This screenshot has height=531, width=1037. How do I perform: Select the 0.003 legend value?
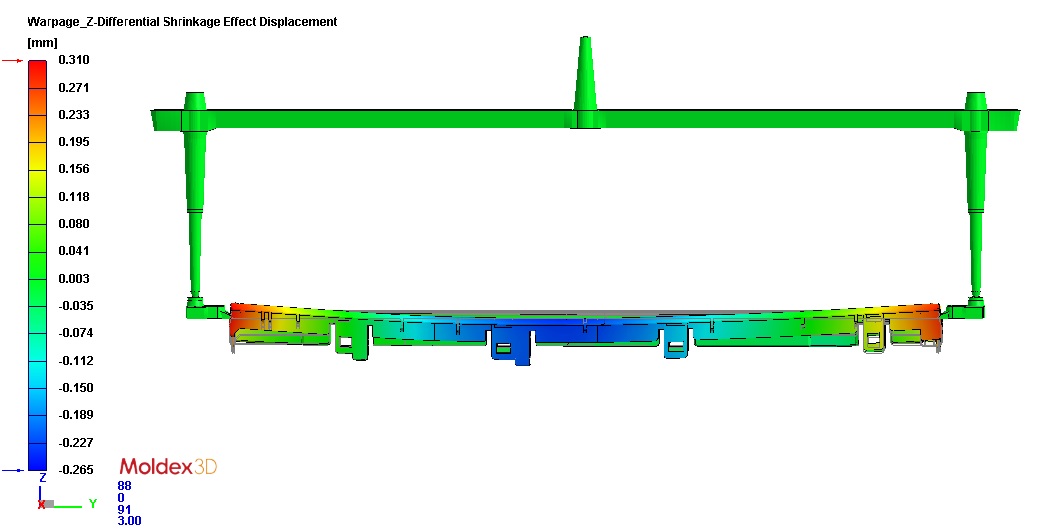click(74, 278)
